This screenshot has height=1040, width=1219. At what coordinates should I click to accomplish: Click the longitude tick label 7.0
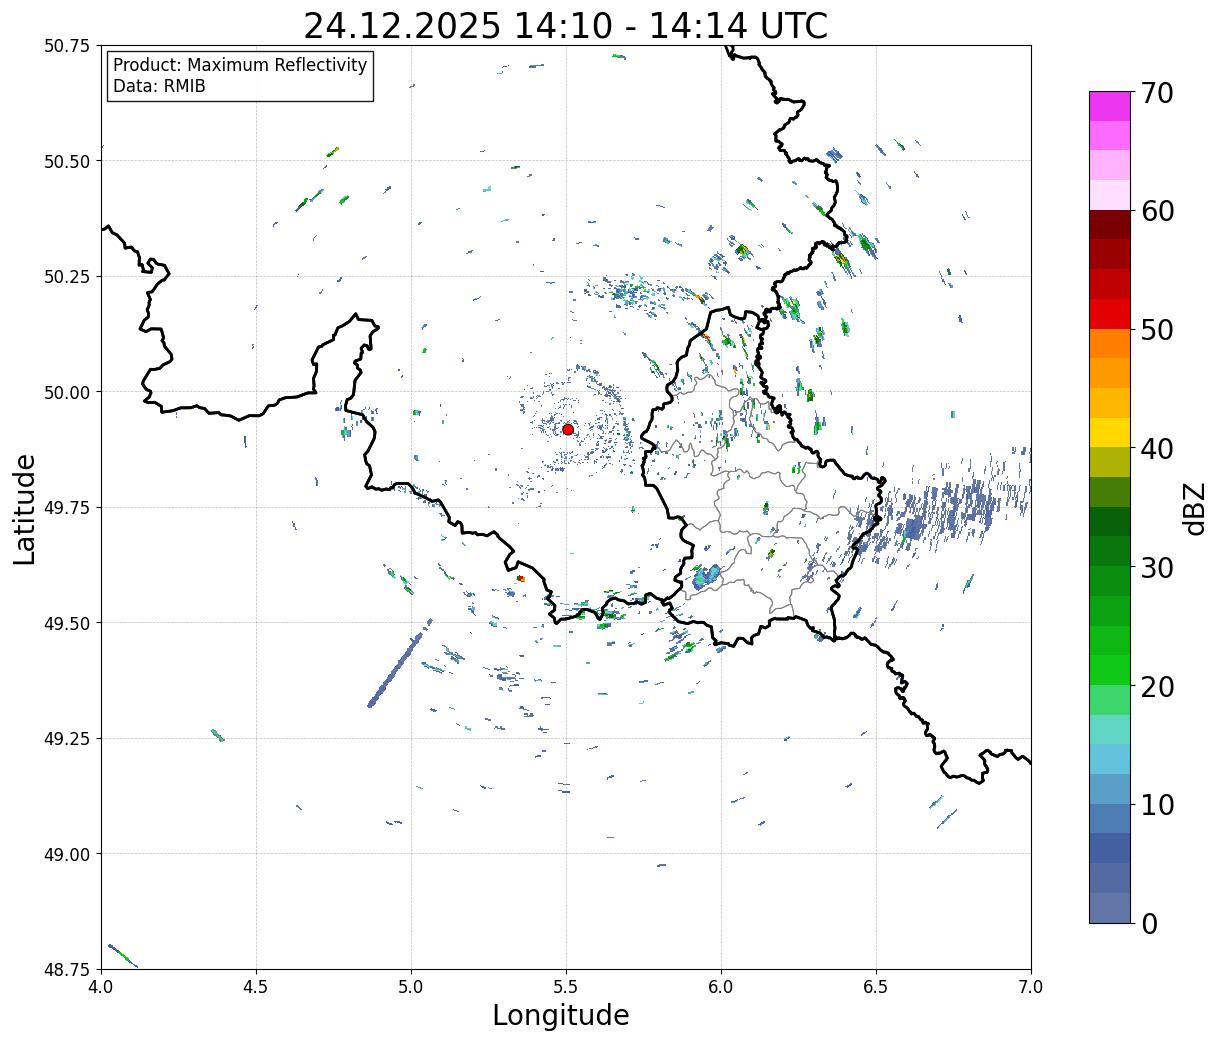[1031, 986]
